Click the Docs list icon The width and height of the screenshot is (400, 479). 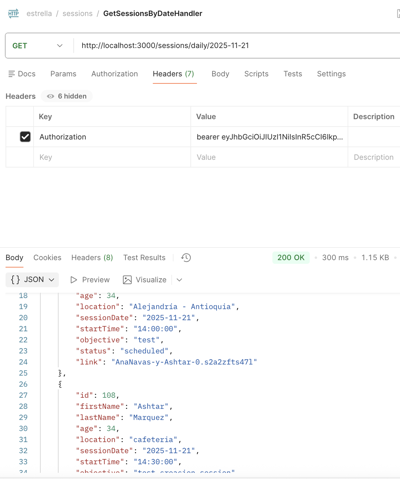[12, 74]
